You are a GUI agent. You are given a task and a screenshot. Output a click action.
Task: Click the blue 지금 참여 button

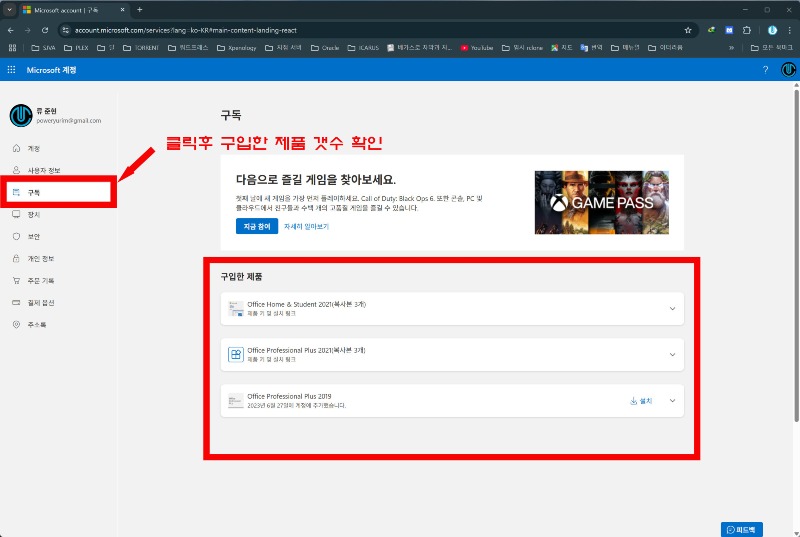coord(257,226)
